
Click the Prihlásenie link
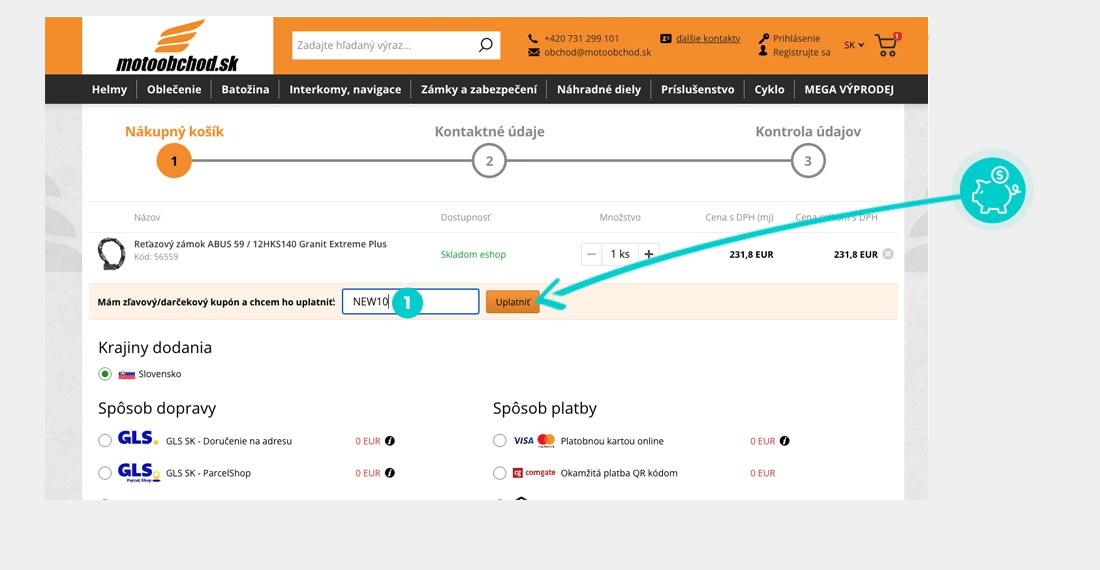796,39
